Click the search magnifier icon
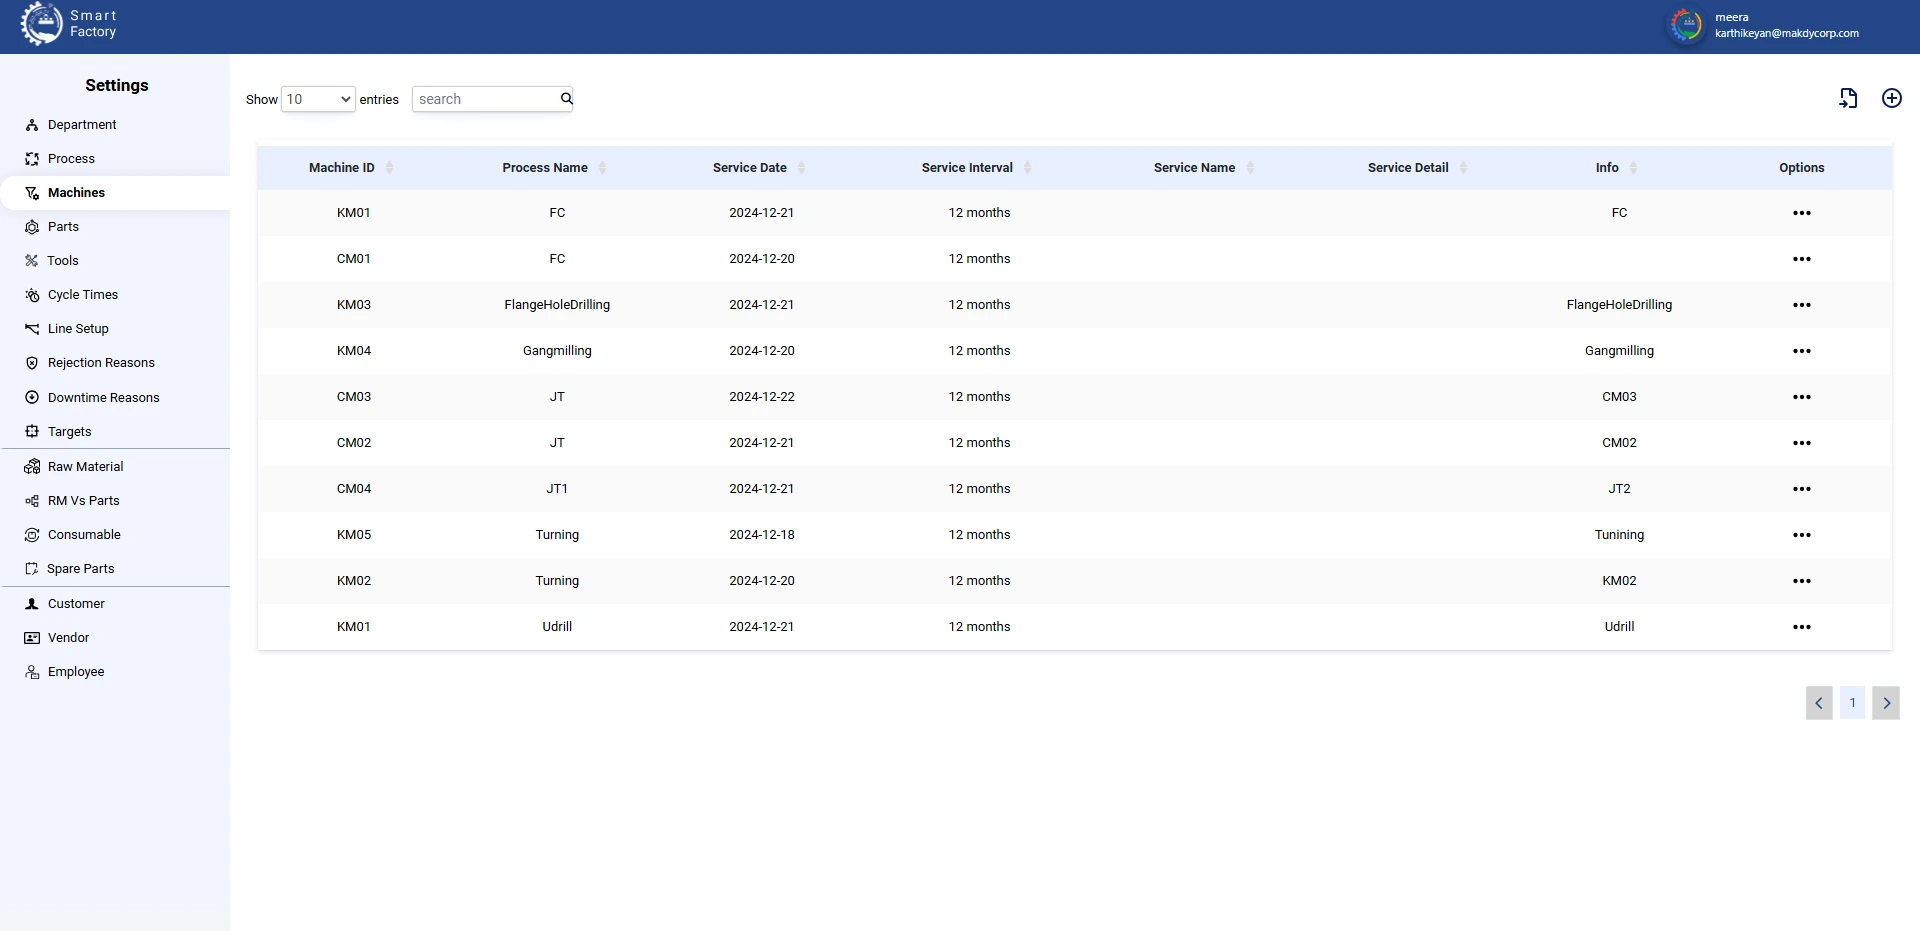1920x931 pixels. [566, 98]
